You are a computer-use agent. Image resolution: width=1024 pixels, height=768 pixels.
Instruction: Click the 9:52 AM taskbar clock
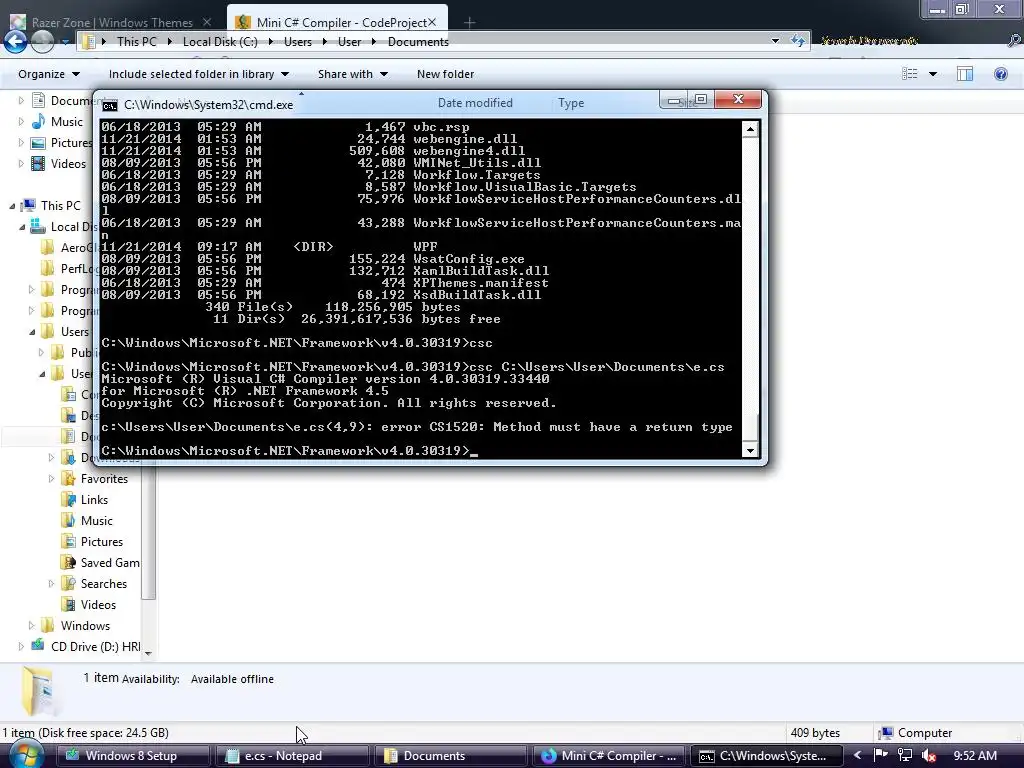click(x=975, y=756)
